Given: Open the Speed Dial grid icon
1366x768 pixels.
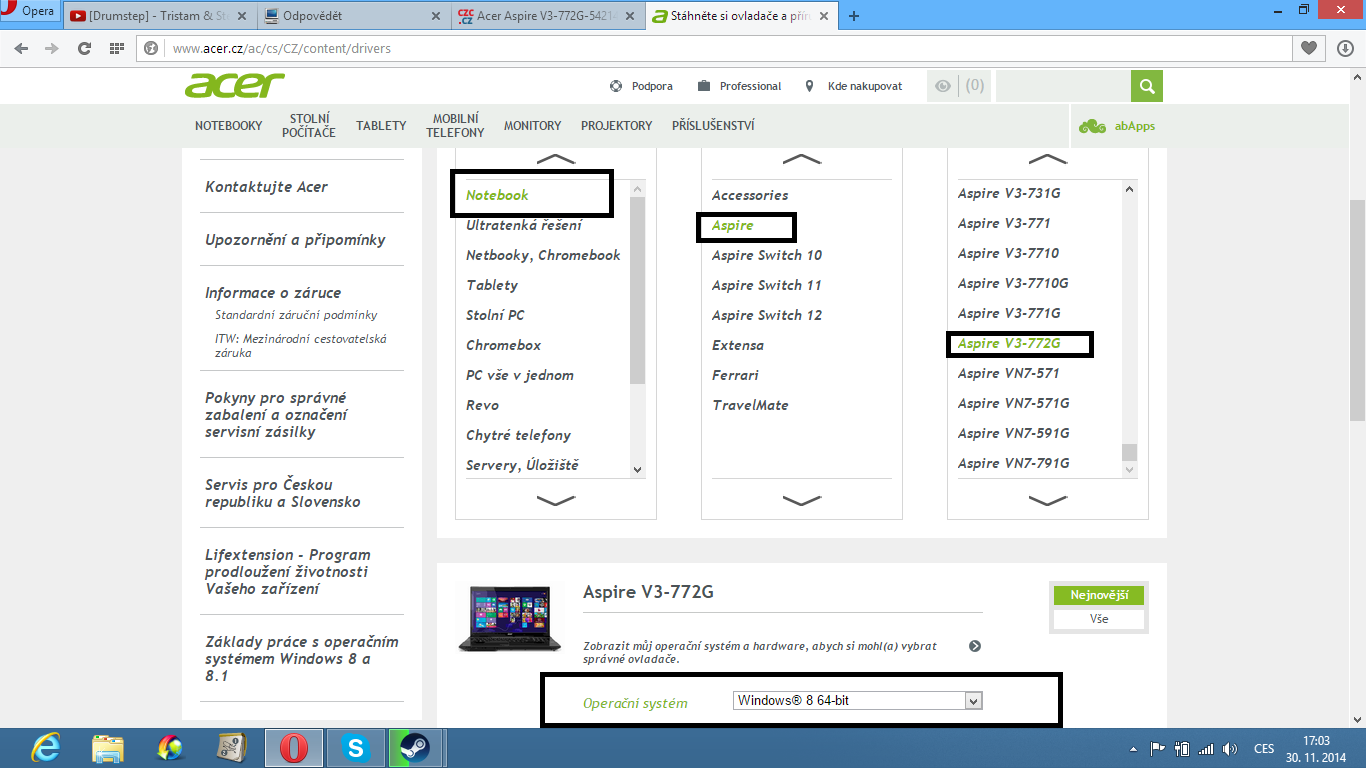Looking at the screenshot, I should (x=116, y=48).
